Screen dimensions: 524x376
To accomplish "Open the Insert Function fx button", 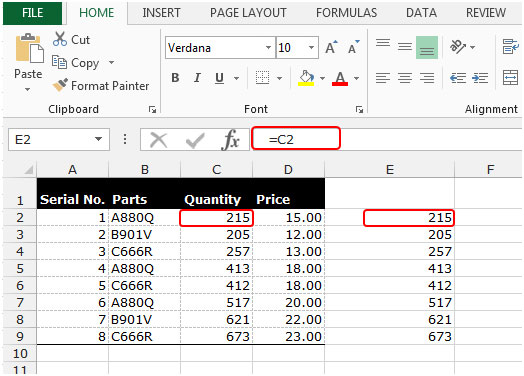I will pos(231,139).
